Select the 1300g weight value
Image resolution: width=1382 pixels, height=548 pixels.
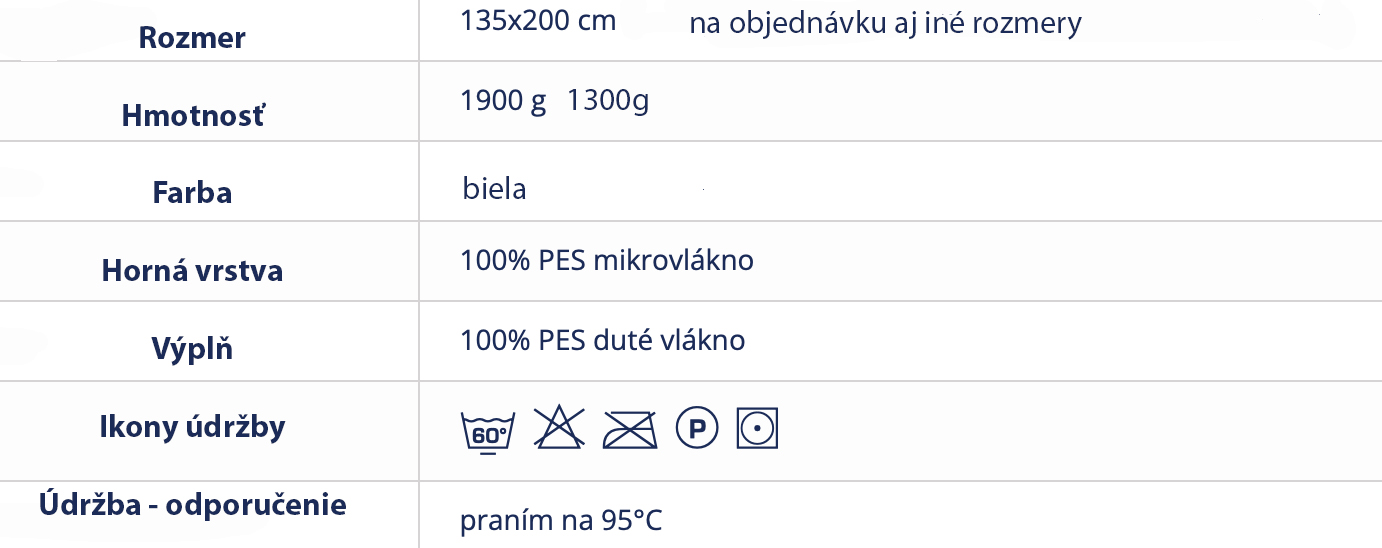(x=608, y=101)
